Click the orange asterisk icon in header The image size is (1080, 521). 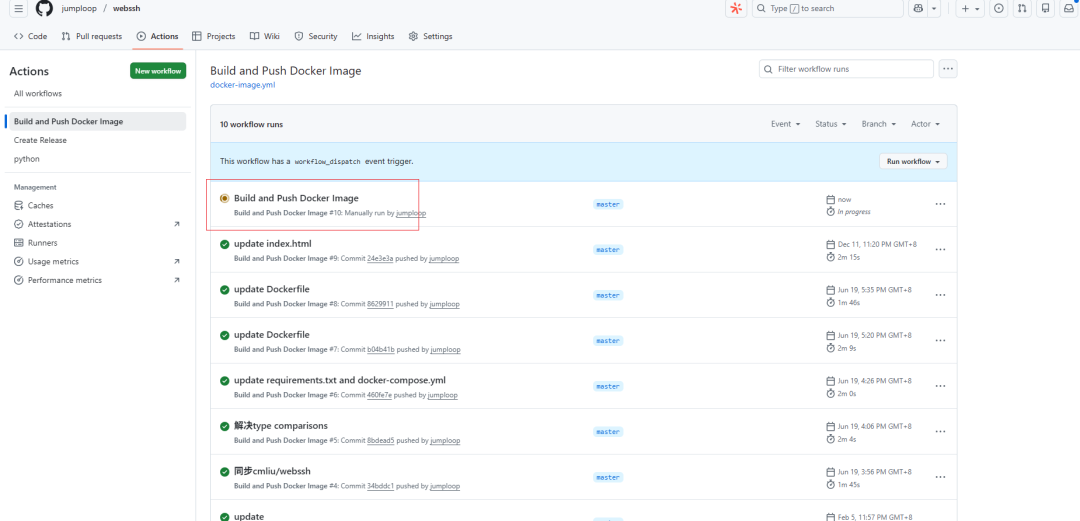(736, 9)
